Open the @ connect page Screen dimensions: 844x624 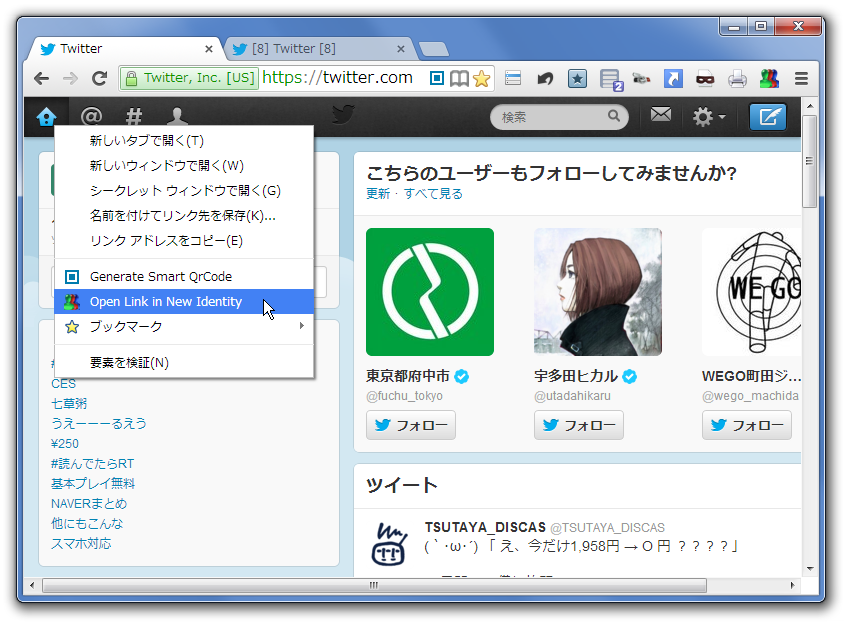[91, 116]
